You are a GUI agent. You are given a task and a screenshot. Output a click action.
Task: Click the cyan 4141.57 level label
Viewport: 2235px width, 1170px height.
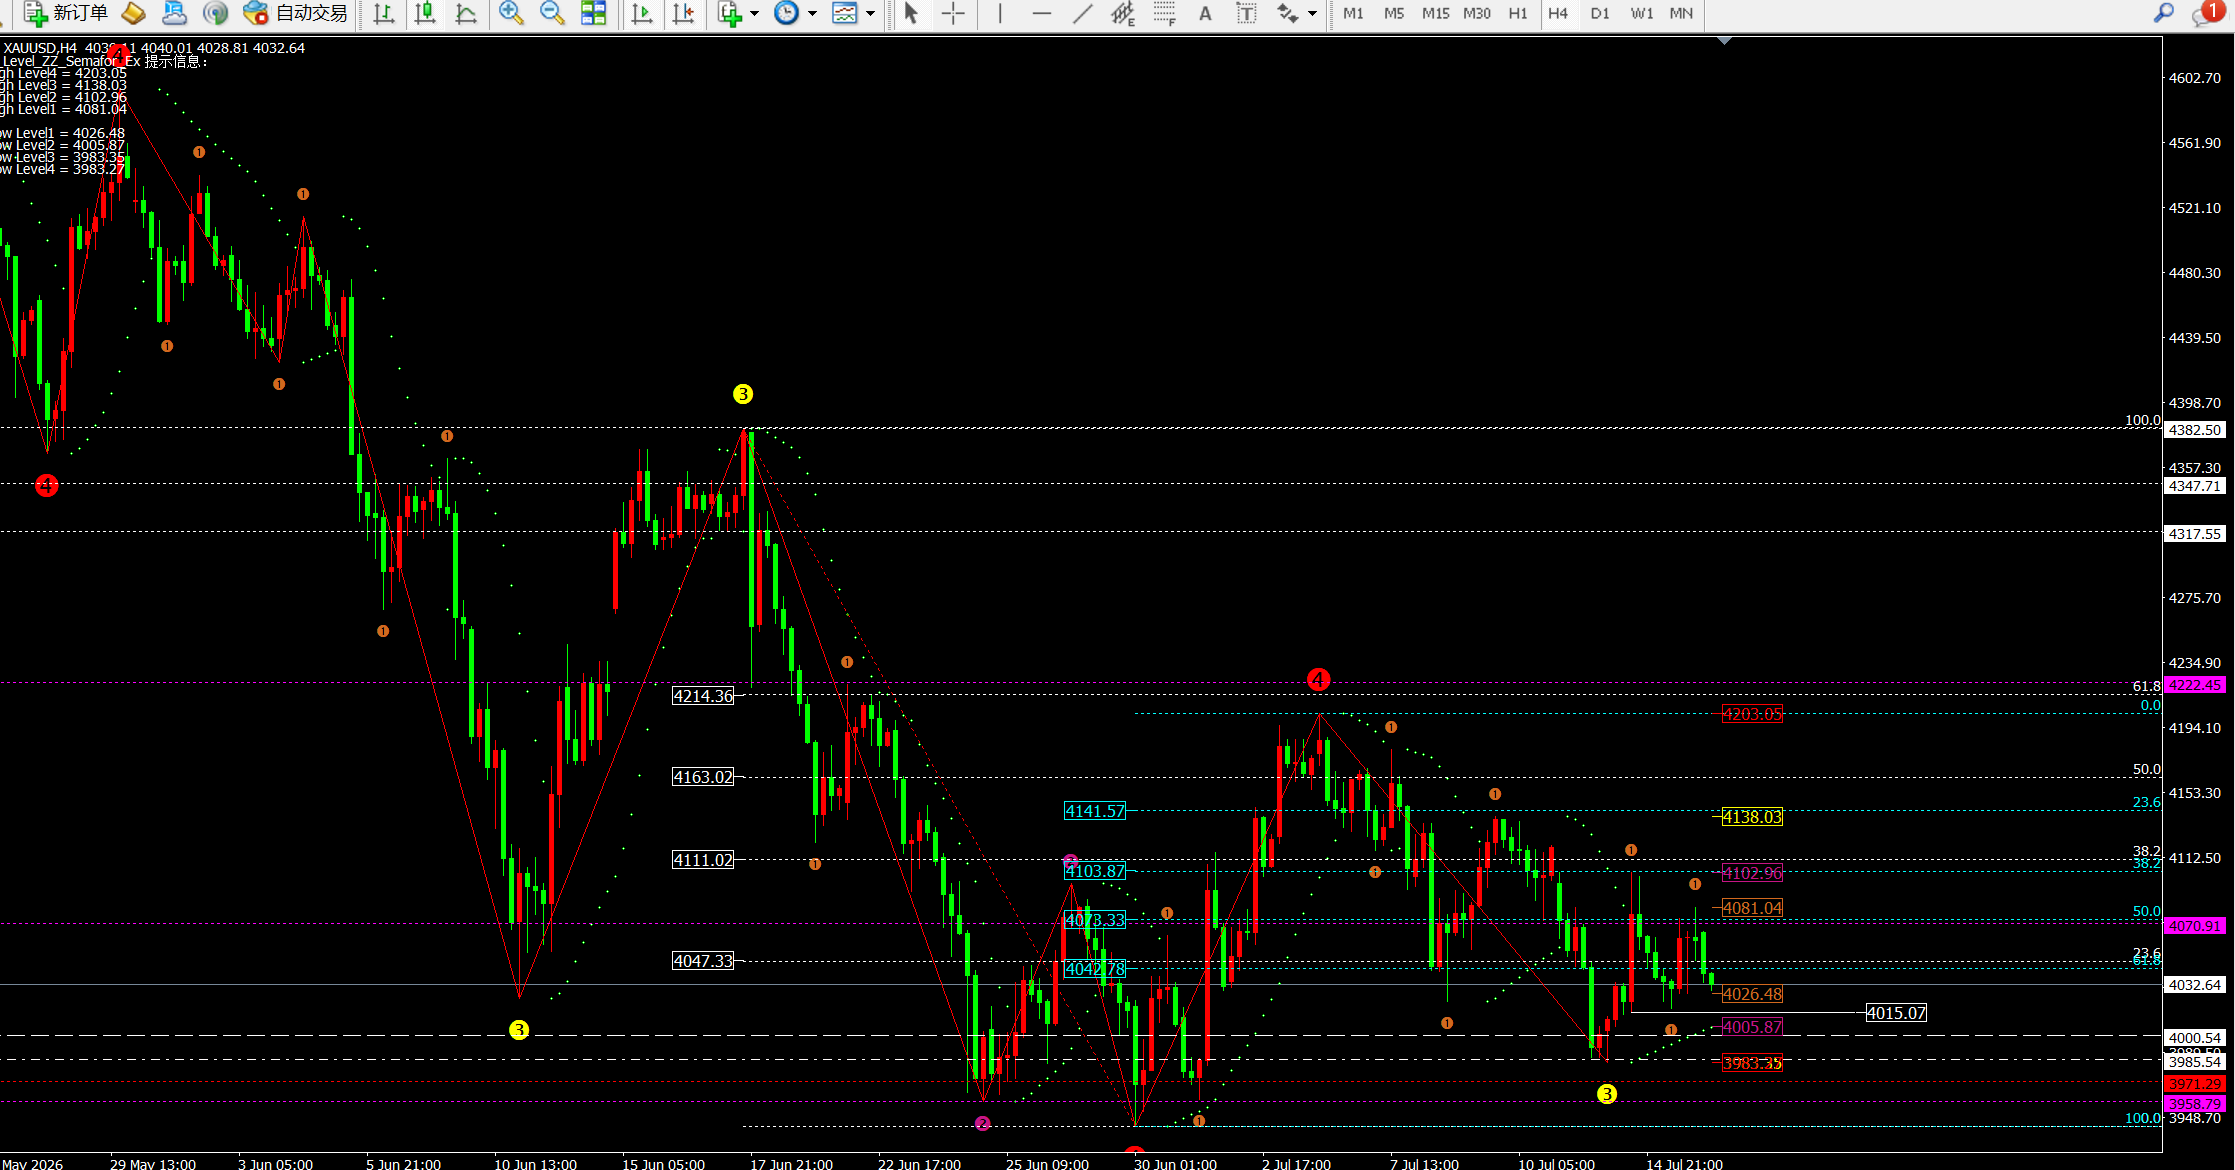click(x=1095, y=811)
